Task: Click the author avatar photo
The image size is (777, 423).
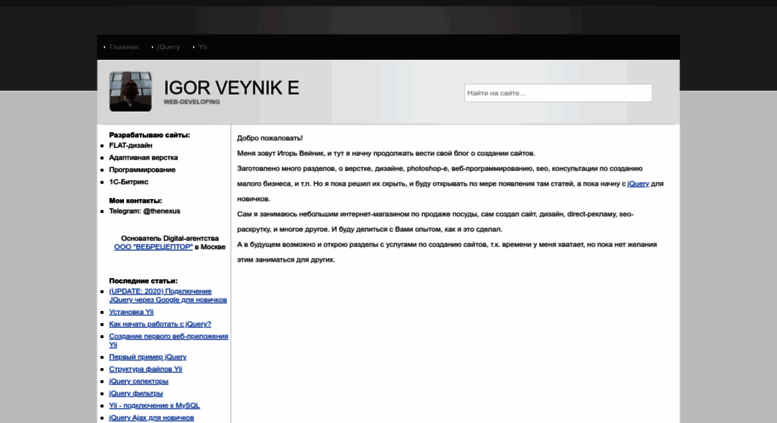Action: (130, 92)
